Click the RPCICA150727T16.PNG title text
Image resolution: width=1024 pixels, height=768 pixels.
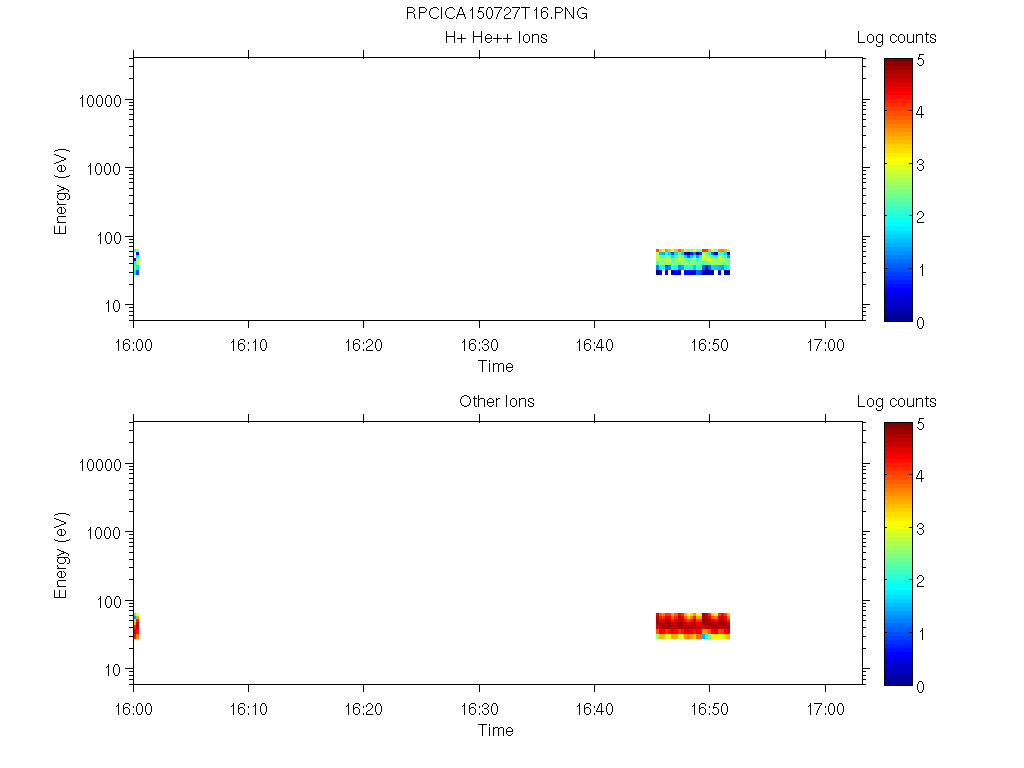[496, 14]
